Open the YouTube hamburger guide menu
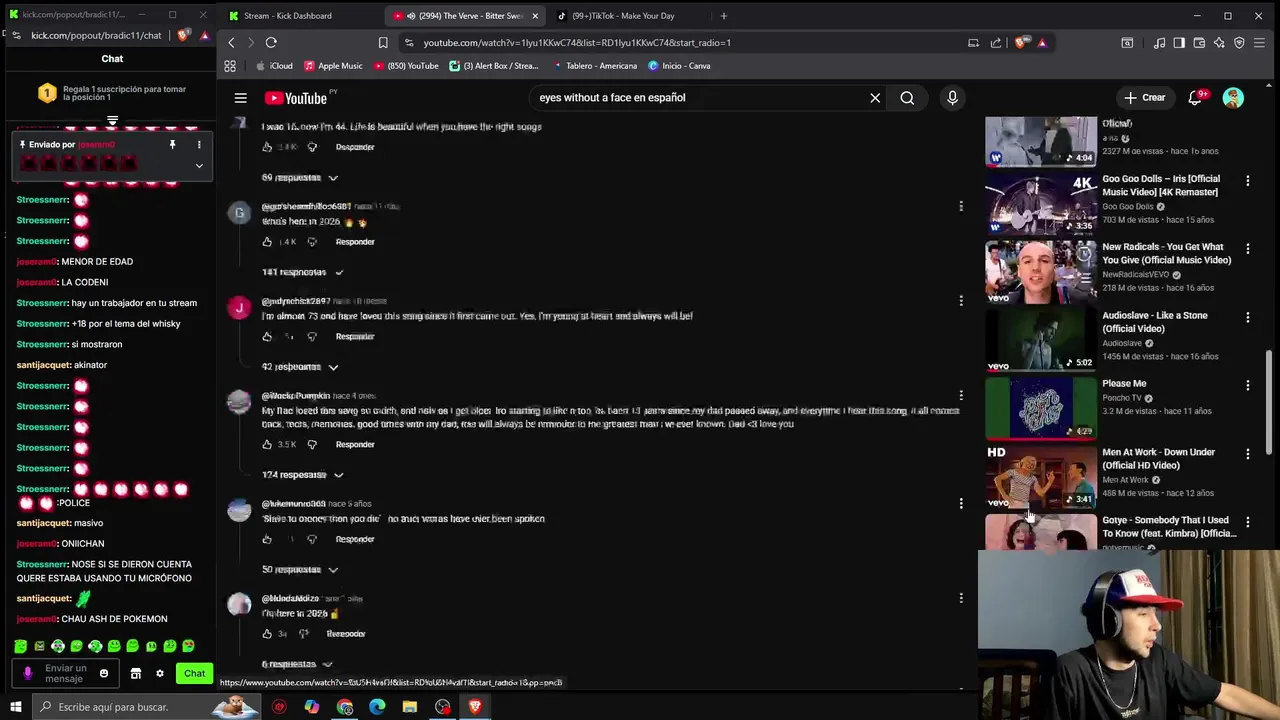The image size is (1280, 720). click(x=241, y=98)
